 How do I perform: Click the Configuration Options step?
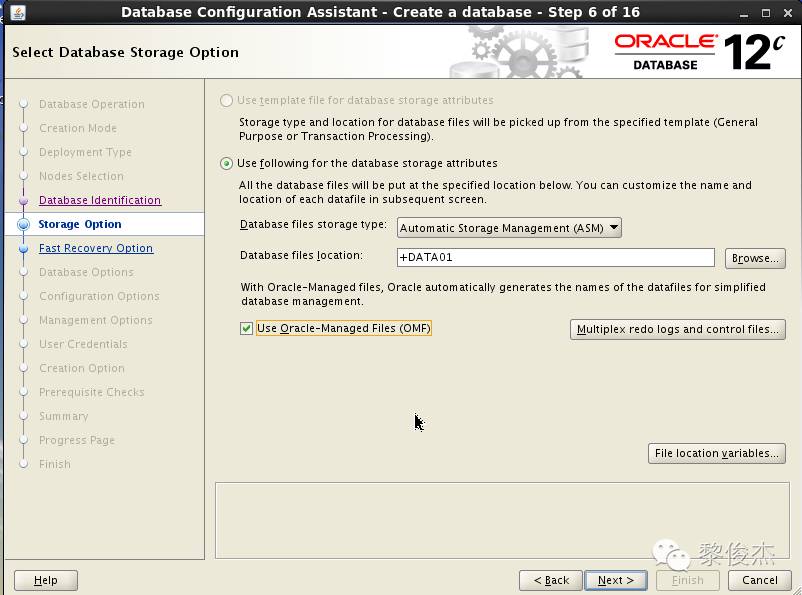99,296
